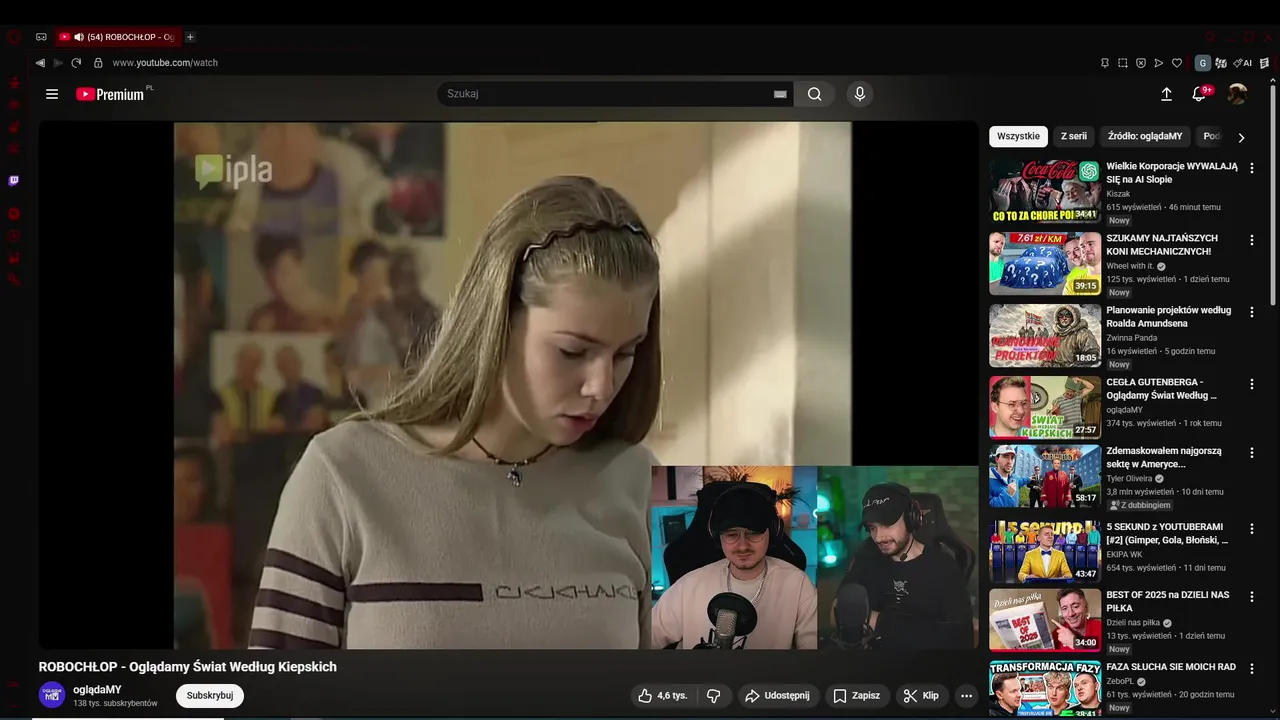Open the ad blocker shield icon
The height and width of the screenshot is (720, 1280).
1141,63
